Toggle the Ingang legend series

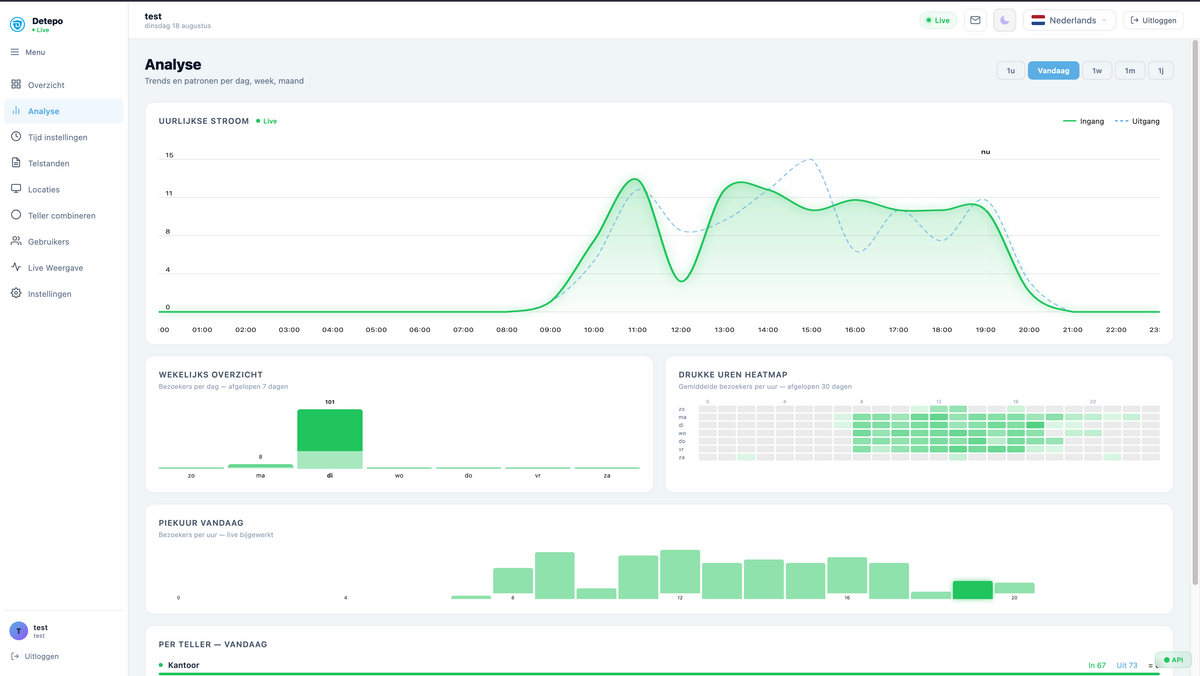(x=1083, y=121)
